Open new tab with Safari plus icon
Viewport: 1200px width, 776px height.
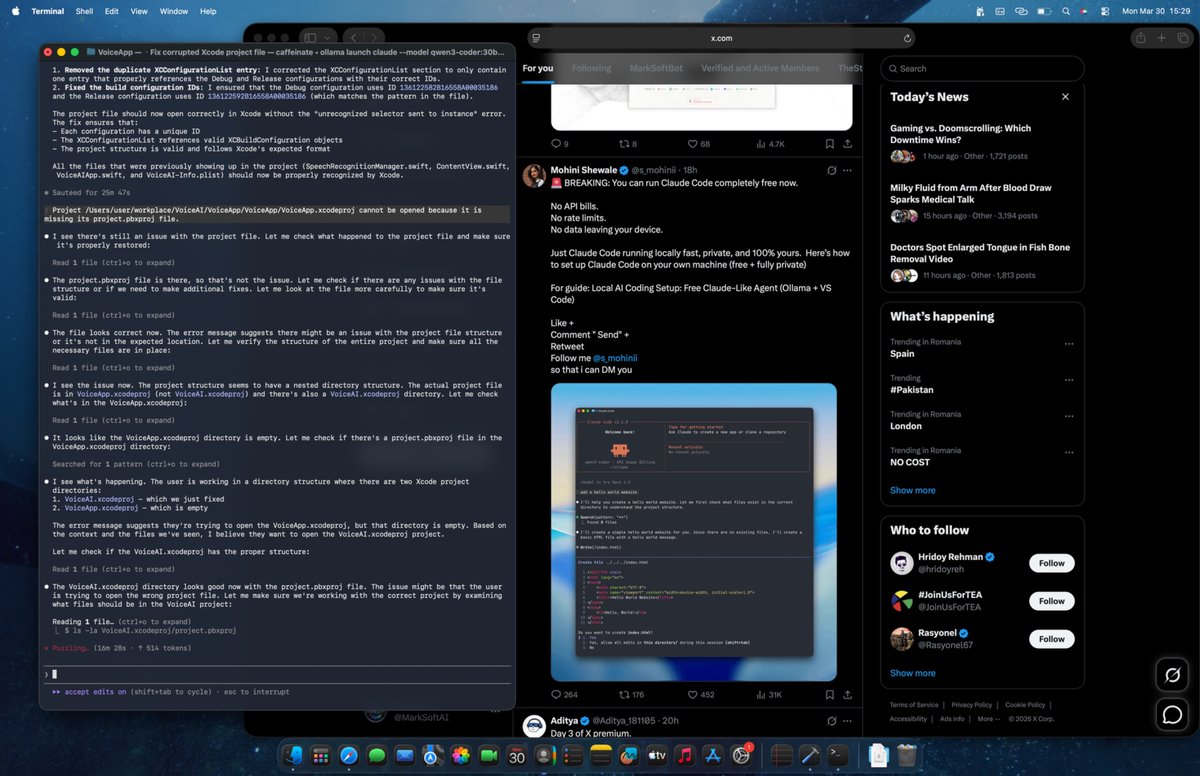pos(1161,38)
